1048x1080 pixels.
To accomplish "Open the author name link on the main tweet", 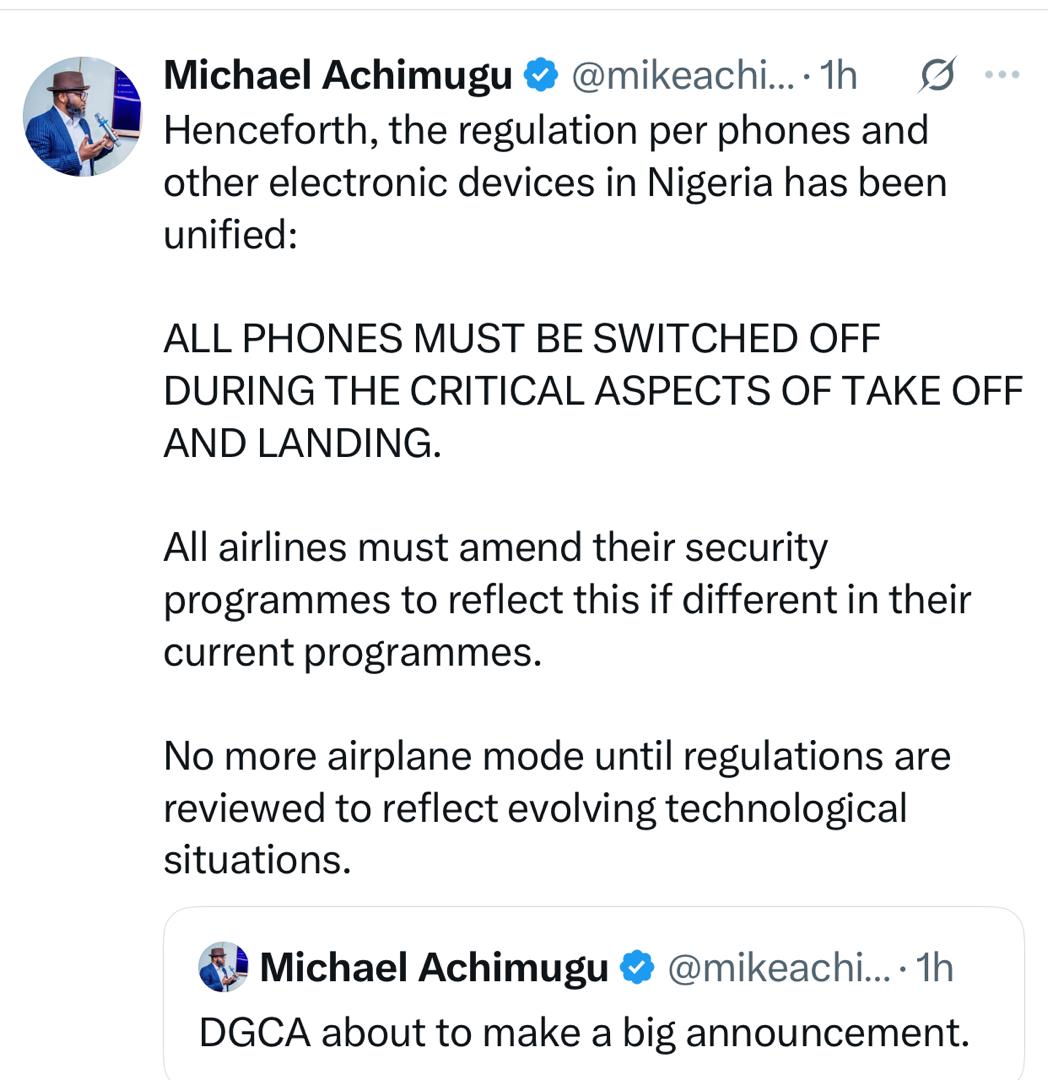I will click(337, 76).
